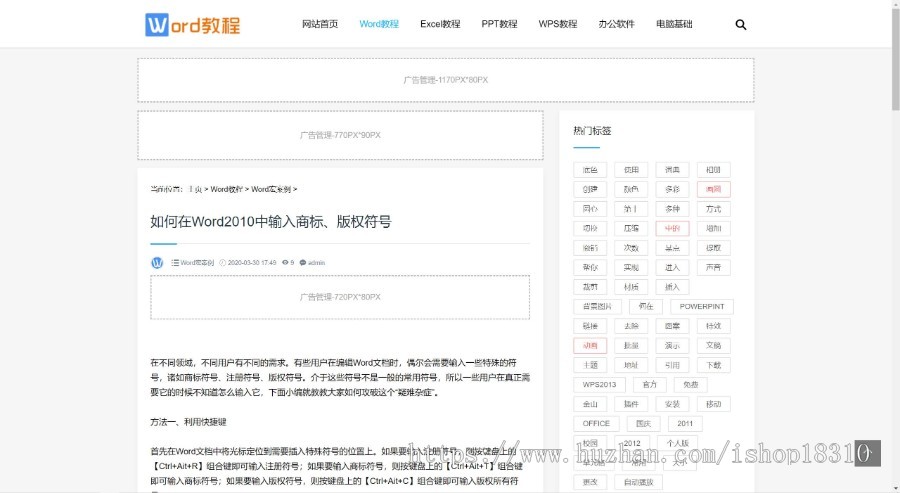This screenshot has width=900, height=493.
Task: Select the WPS2013 tag
Action: (599, 384)
